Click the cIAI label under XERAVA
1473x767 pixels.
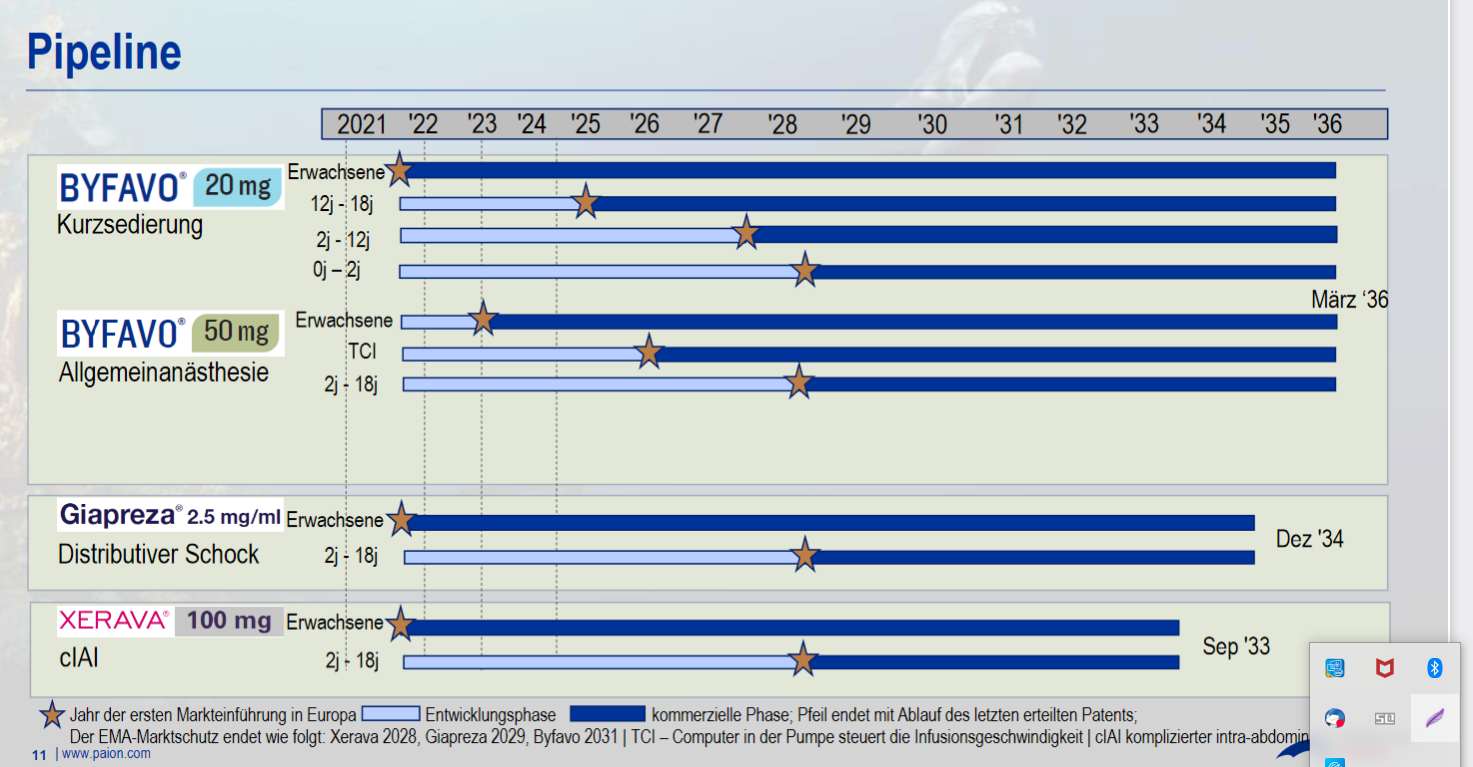[x=79, y=660]
